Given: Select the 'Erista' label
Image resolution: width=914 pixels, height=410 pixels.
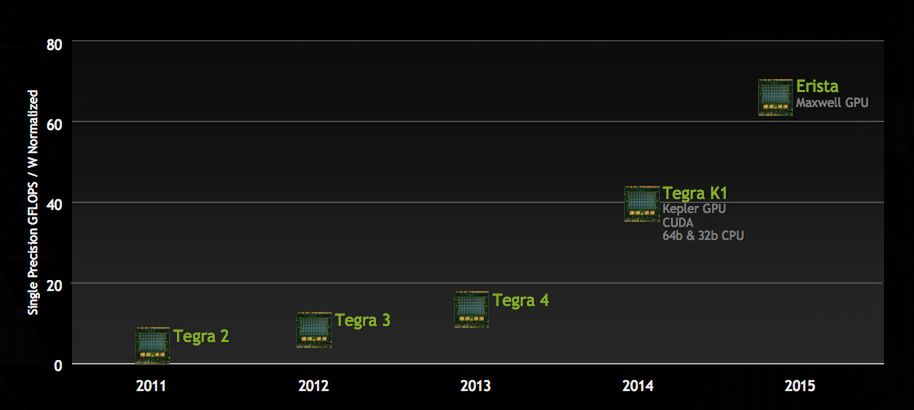Looking at the screenshot, I should [x=817, y=86].
